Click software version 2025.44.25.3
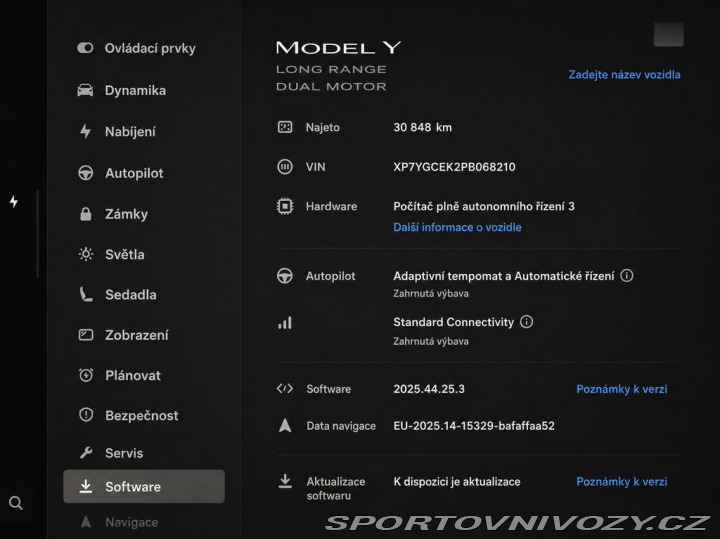 click(429, 389)
